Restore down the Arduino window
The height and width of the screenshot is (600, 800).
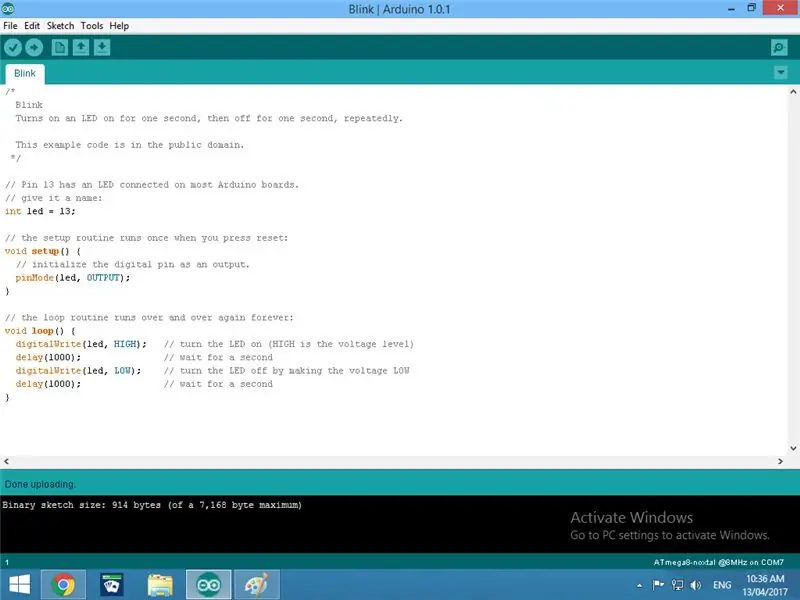tap(752, 8)
